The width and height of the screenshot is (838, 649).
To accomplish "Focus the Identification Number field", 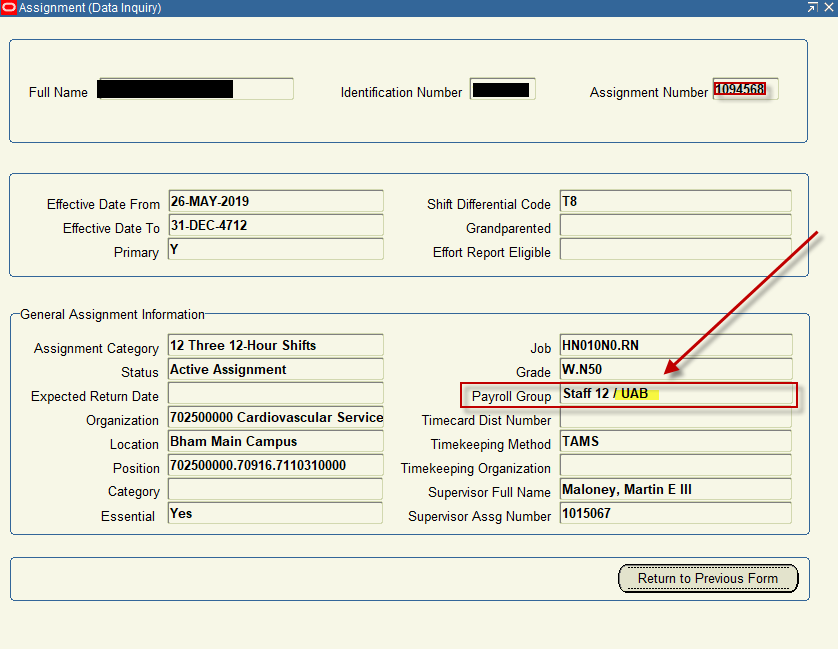I will [x=502, y=90].
